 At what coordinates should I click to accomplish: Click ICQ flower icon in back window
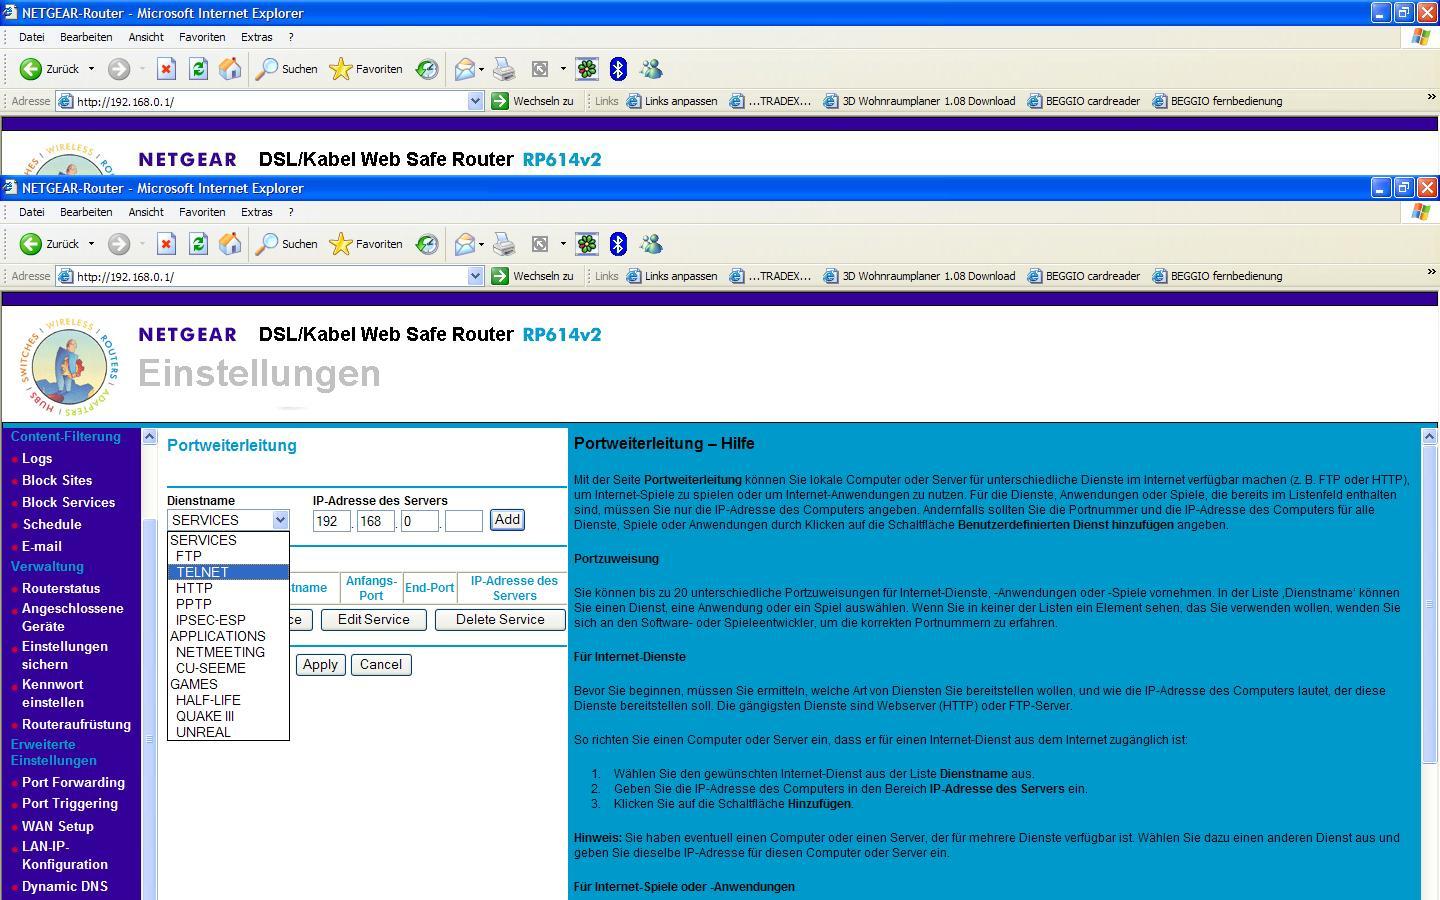click(587, 69)
